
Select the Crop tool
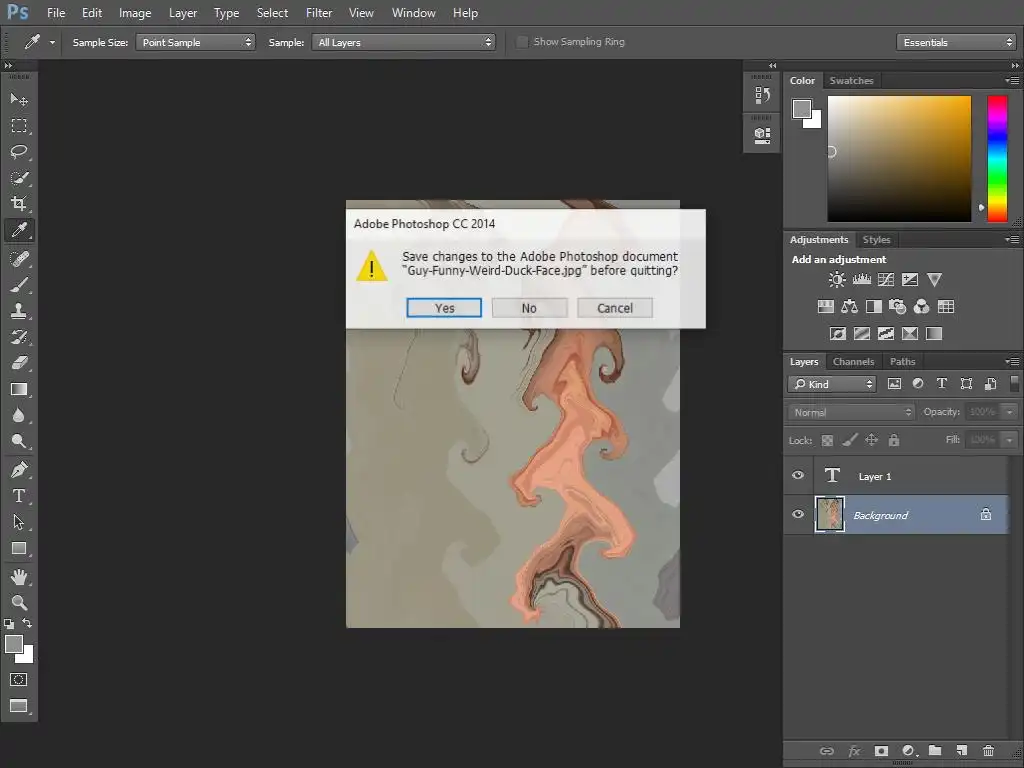pos(19,204)
